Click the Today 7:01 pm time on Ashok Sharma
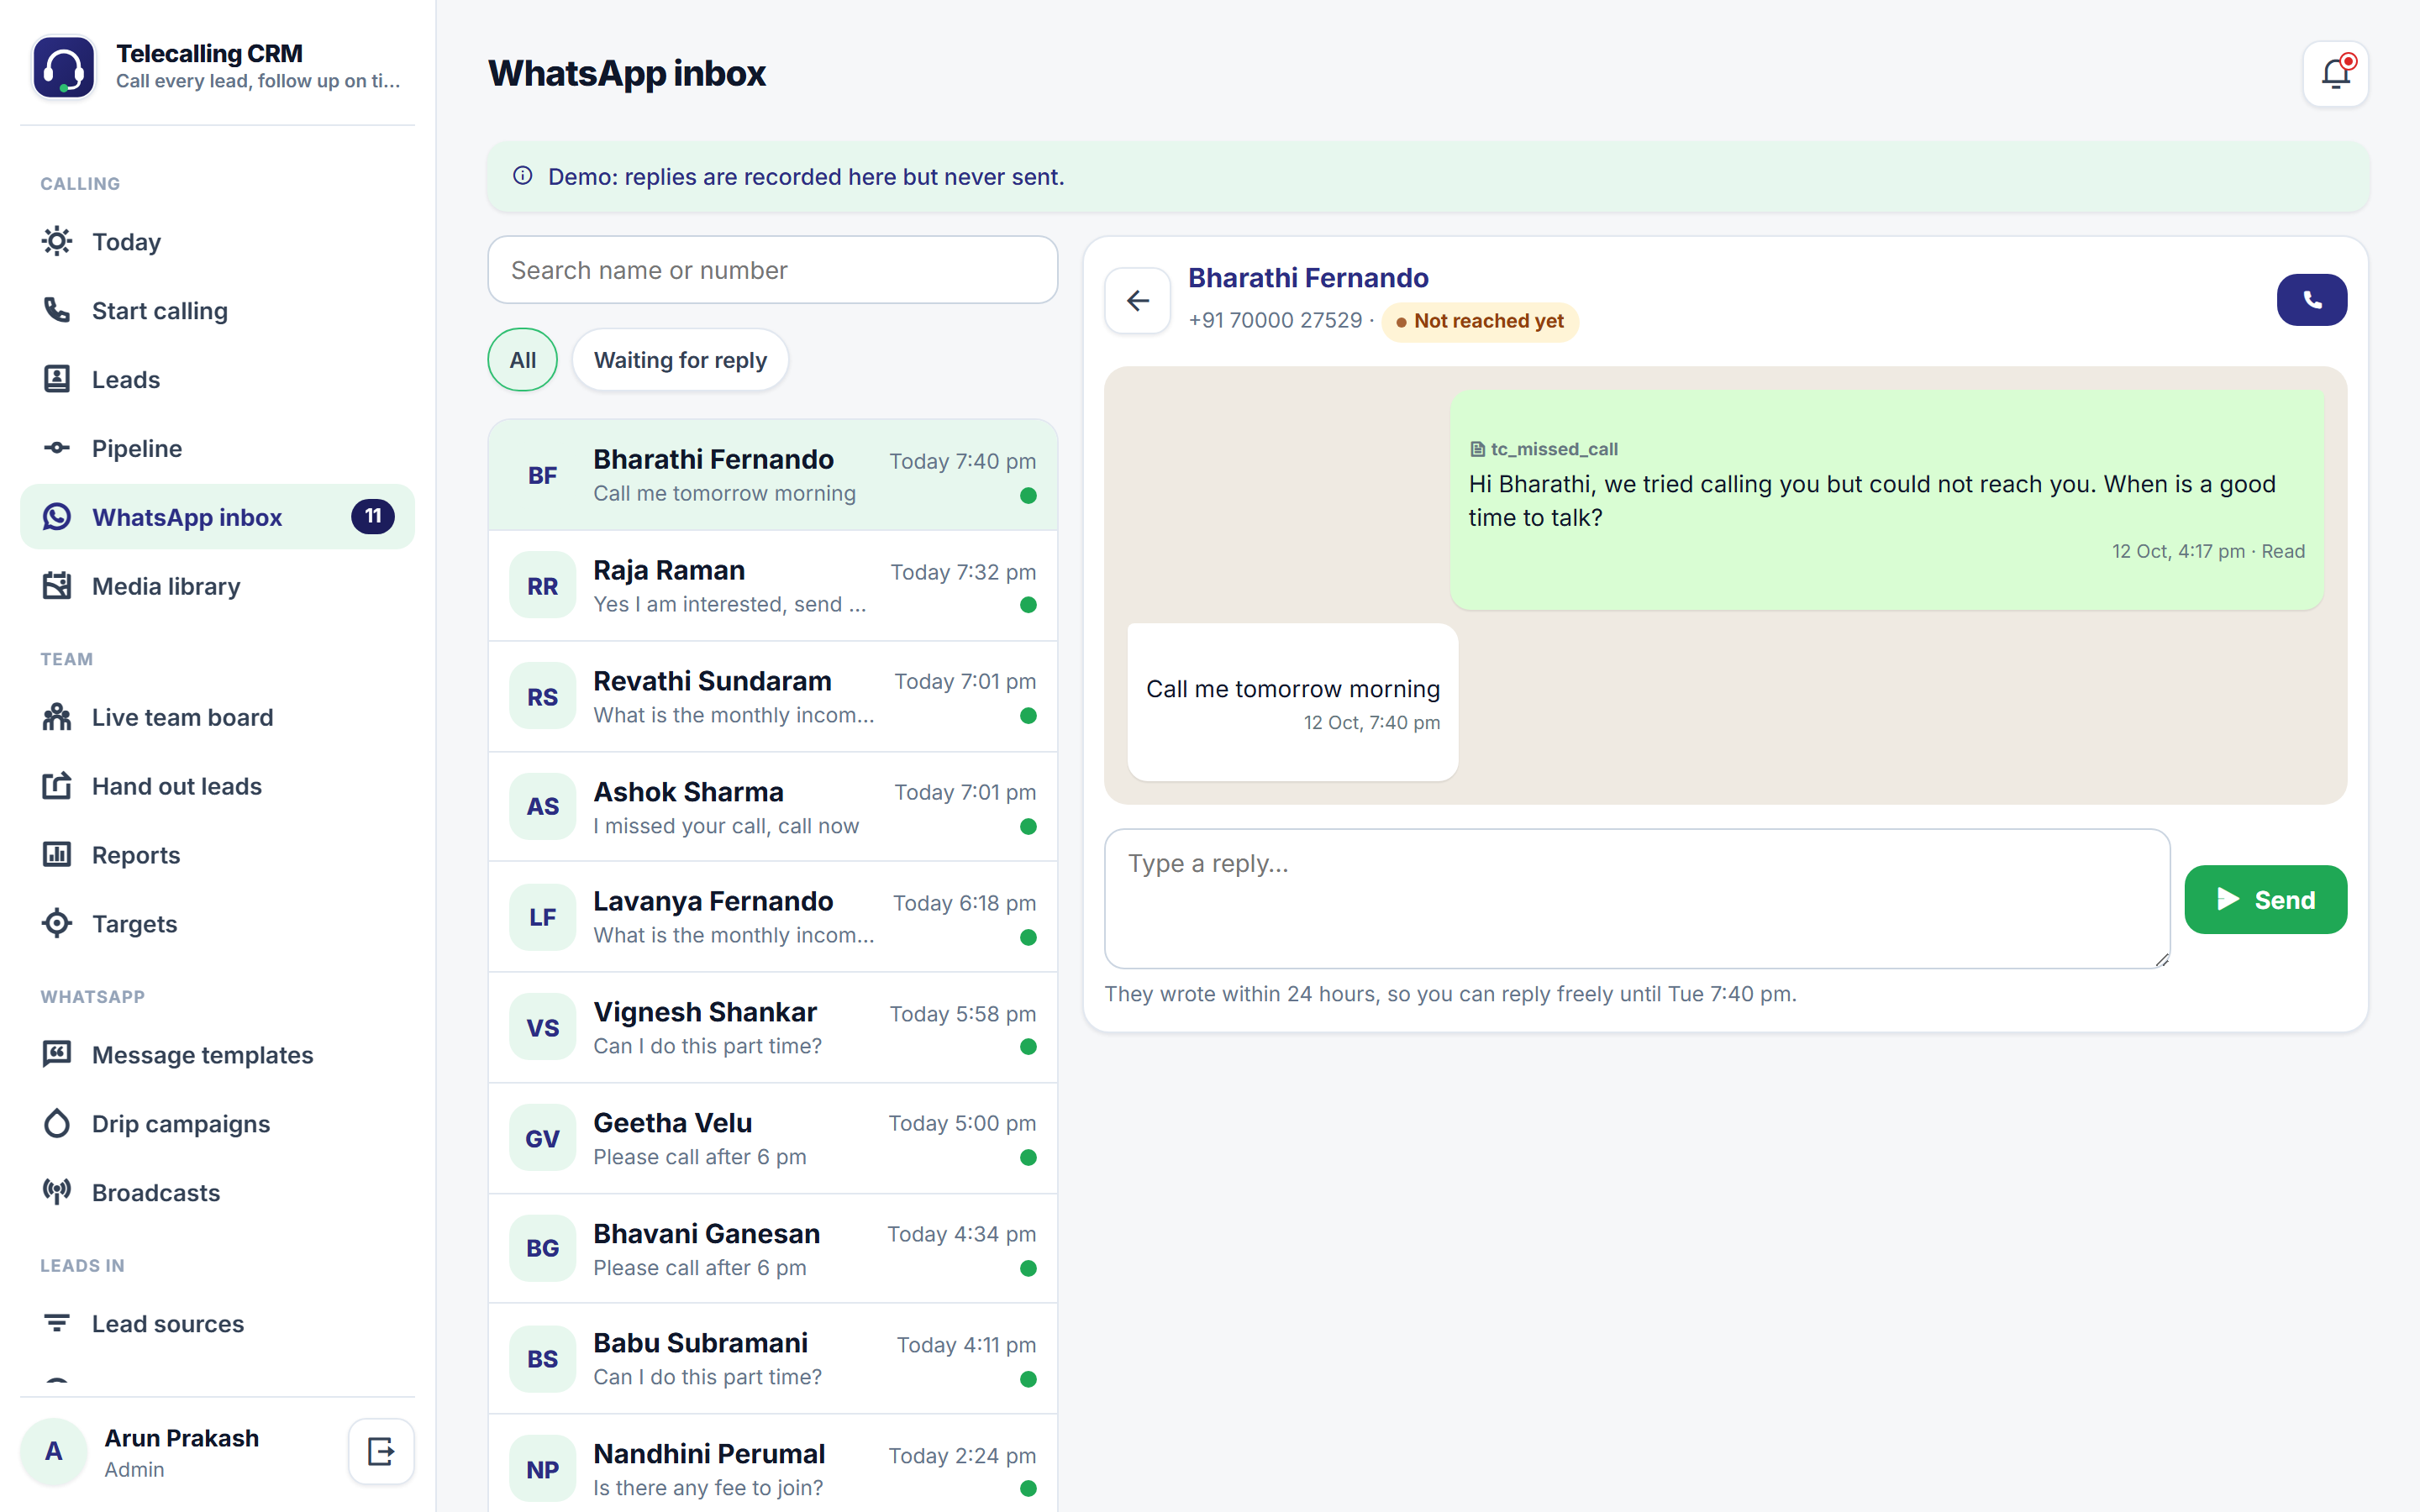This screenshot has height=1512, width=2420. pos(965,792)
